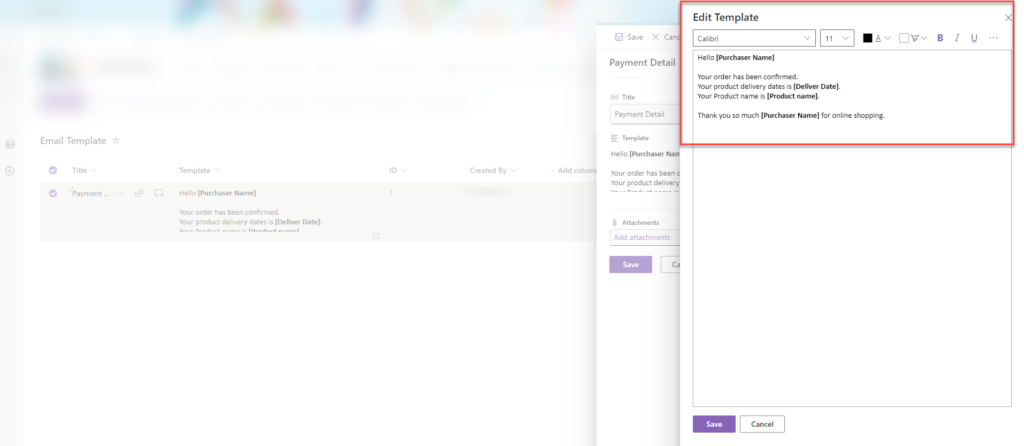Viewport: 1024px width, 446px height.
Task: Uncheck the Payment Detail row checkbox
Action: tap(53, 193)
